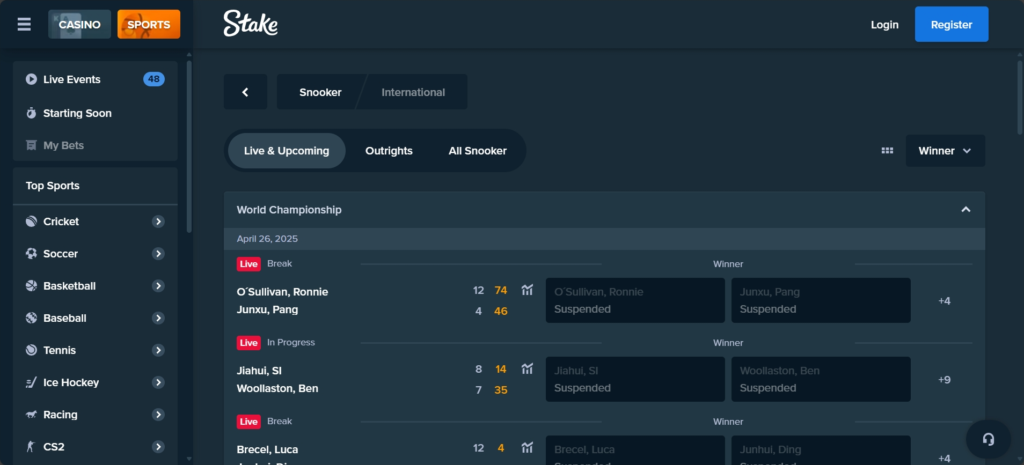The width and height of the screenshot is (1024, 465).
Task: Open the Woollaston, Ben match name
Action: 278,389
